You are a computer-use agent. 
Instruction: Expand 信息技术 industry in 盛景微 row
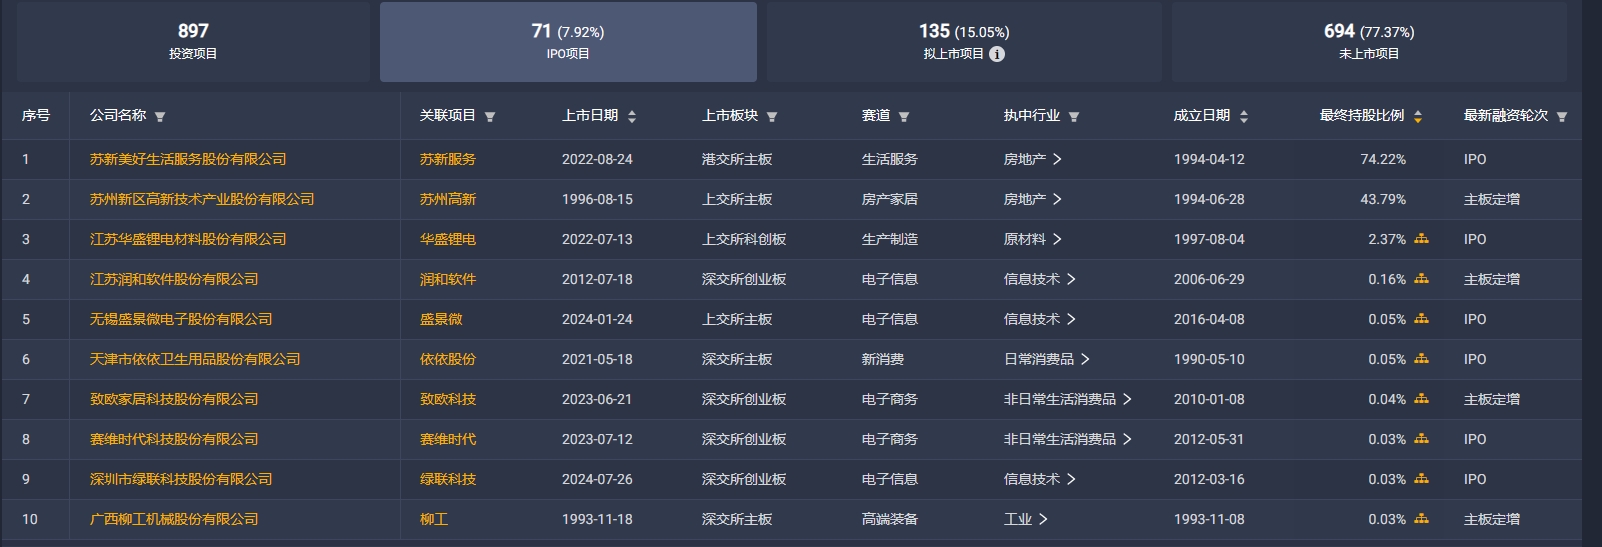[1071, 319]
